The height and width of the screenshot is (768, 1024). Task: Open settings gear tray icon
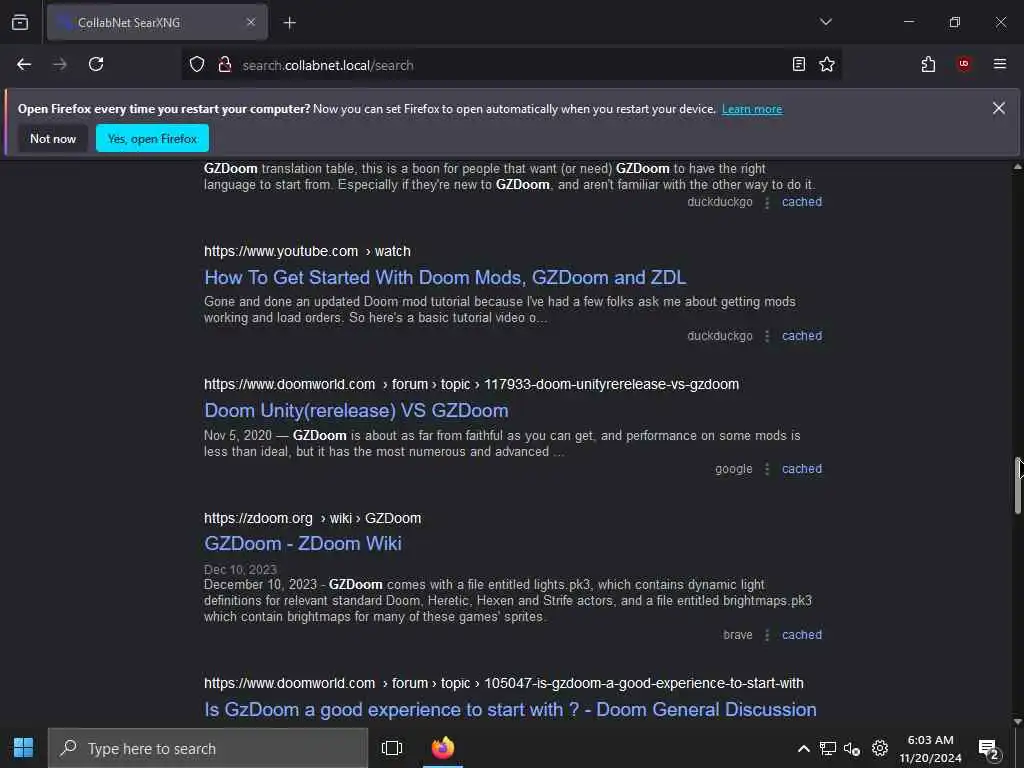point(880,748)
